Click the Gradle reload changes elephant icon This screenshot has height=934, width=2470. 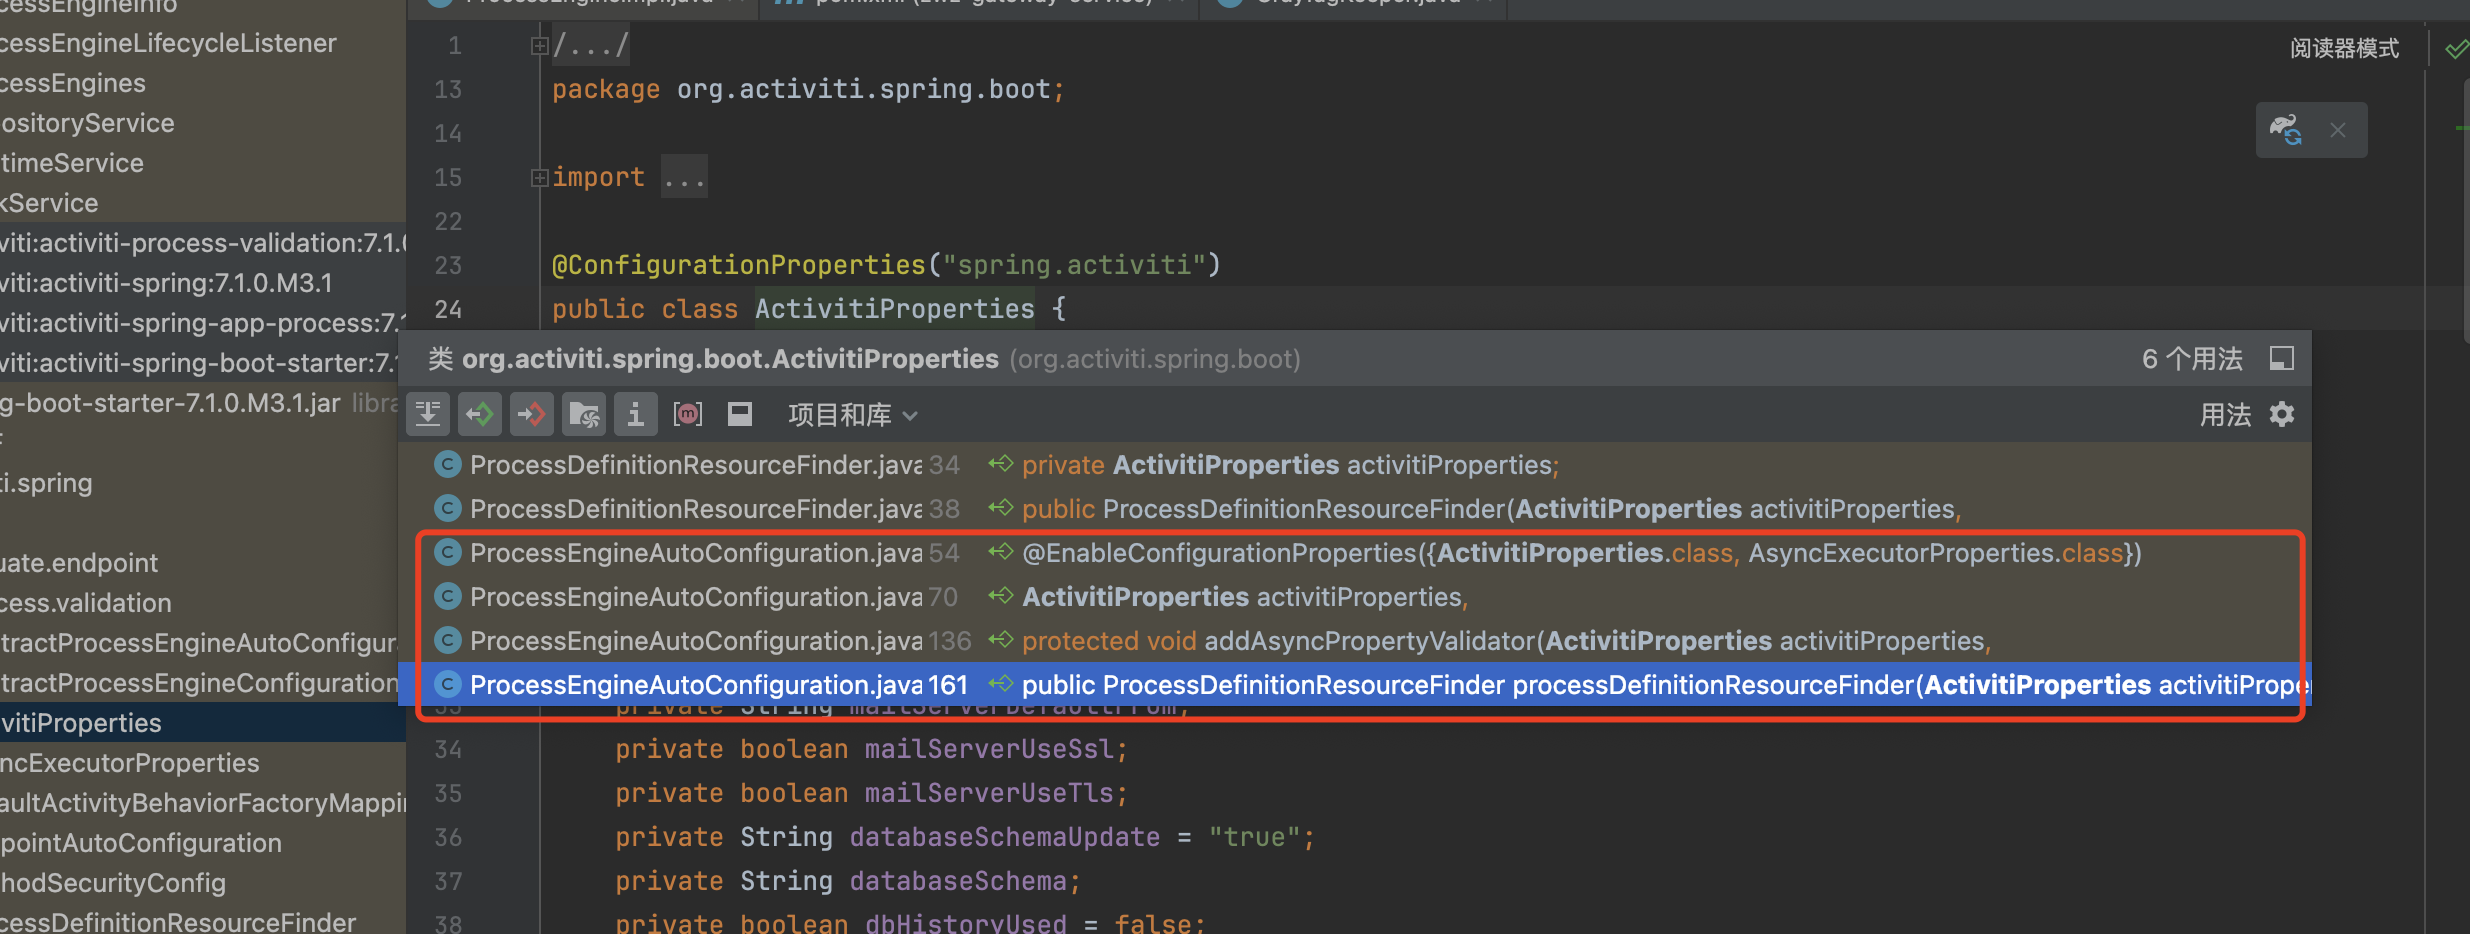[2285, 130]
